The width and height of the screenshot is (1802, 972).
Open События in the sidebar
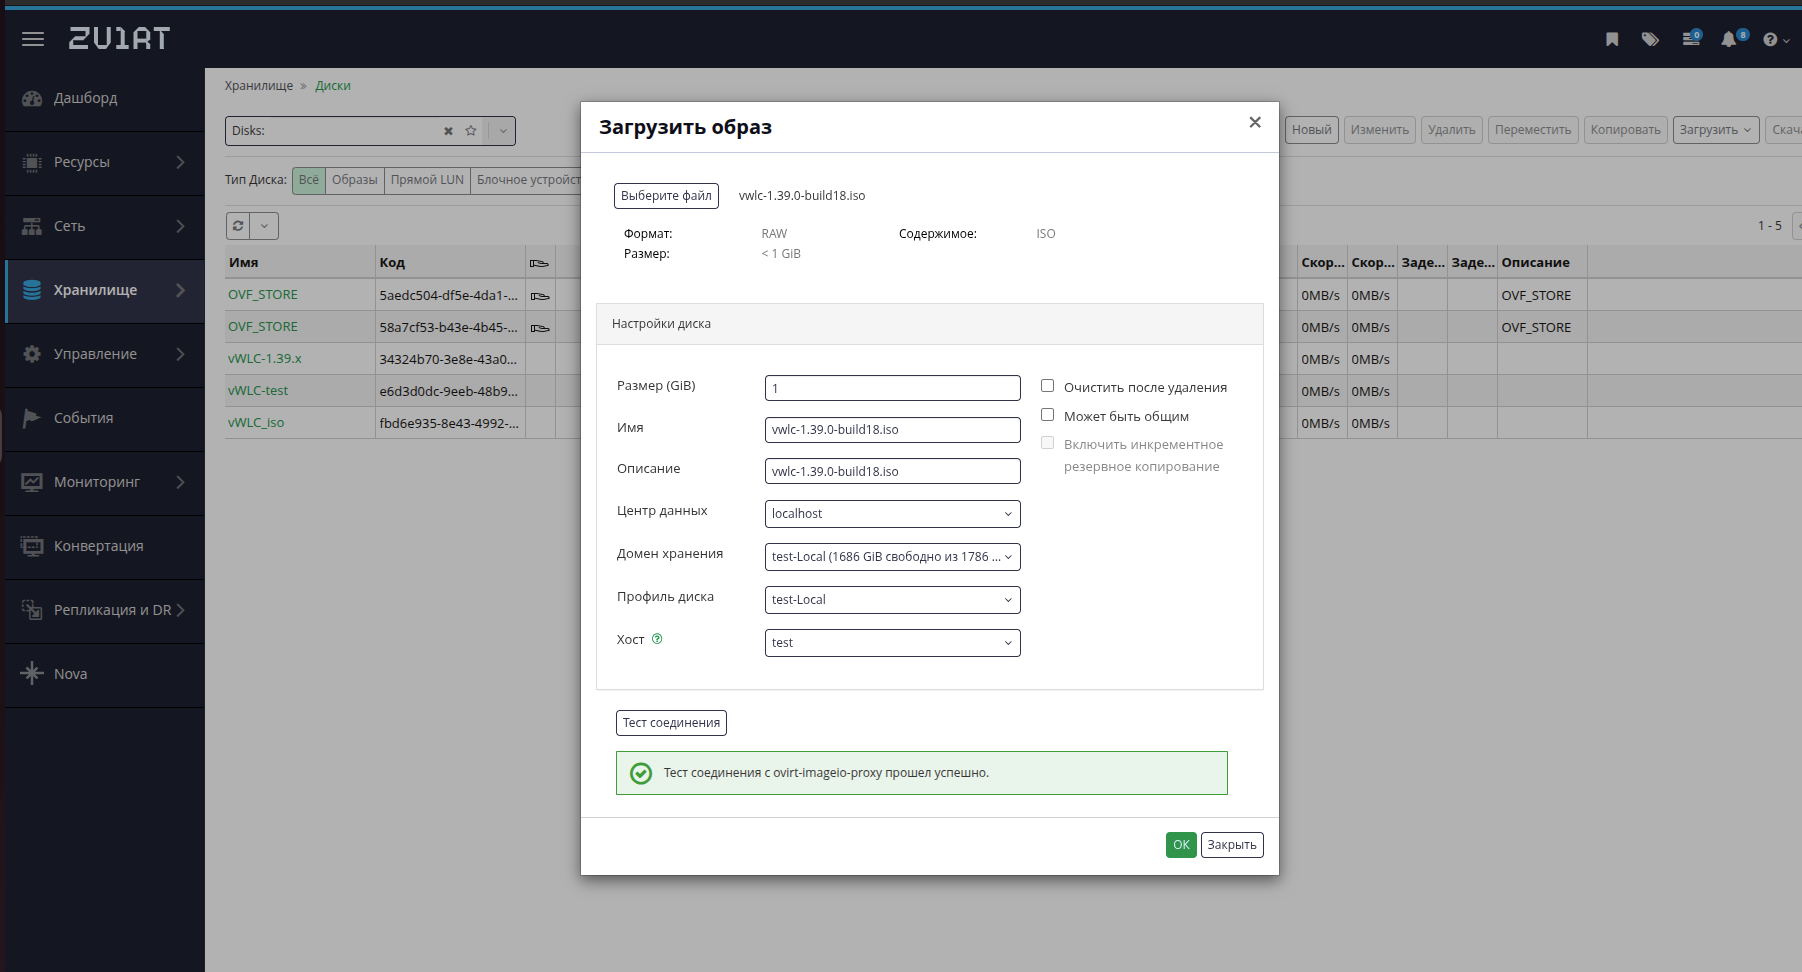pyautogui.click(x=104, y=418)
